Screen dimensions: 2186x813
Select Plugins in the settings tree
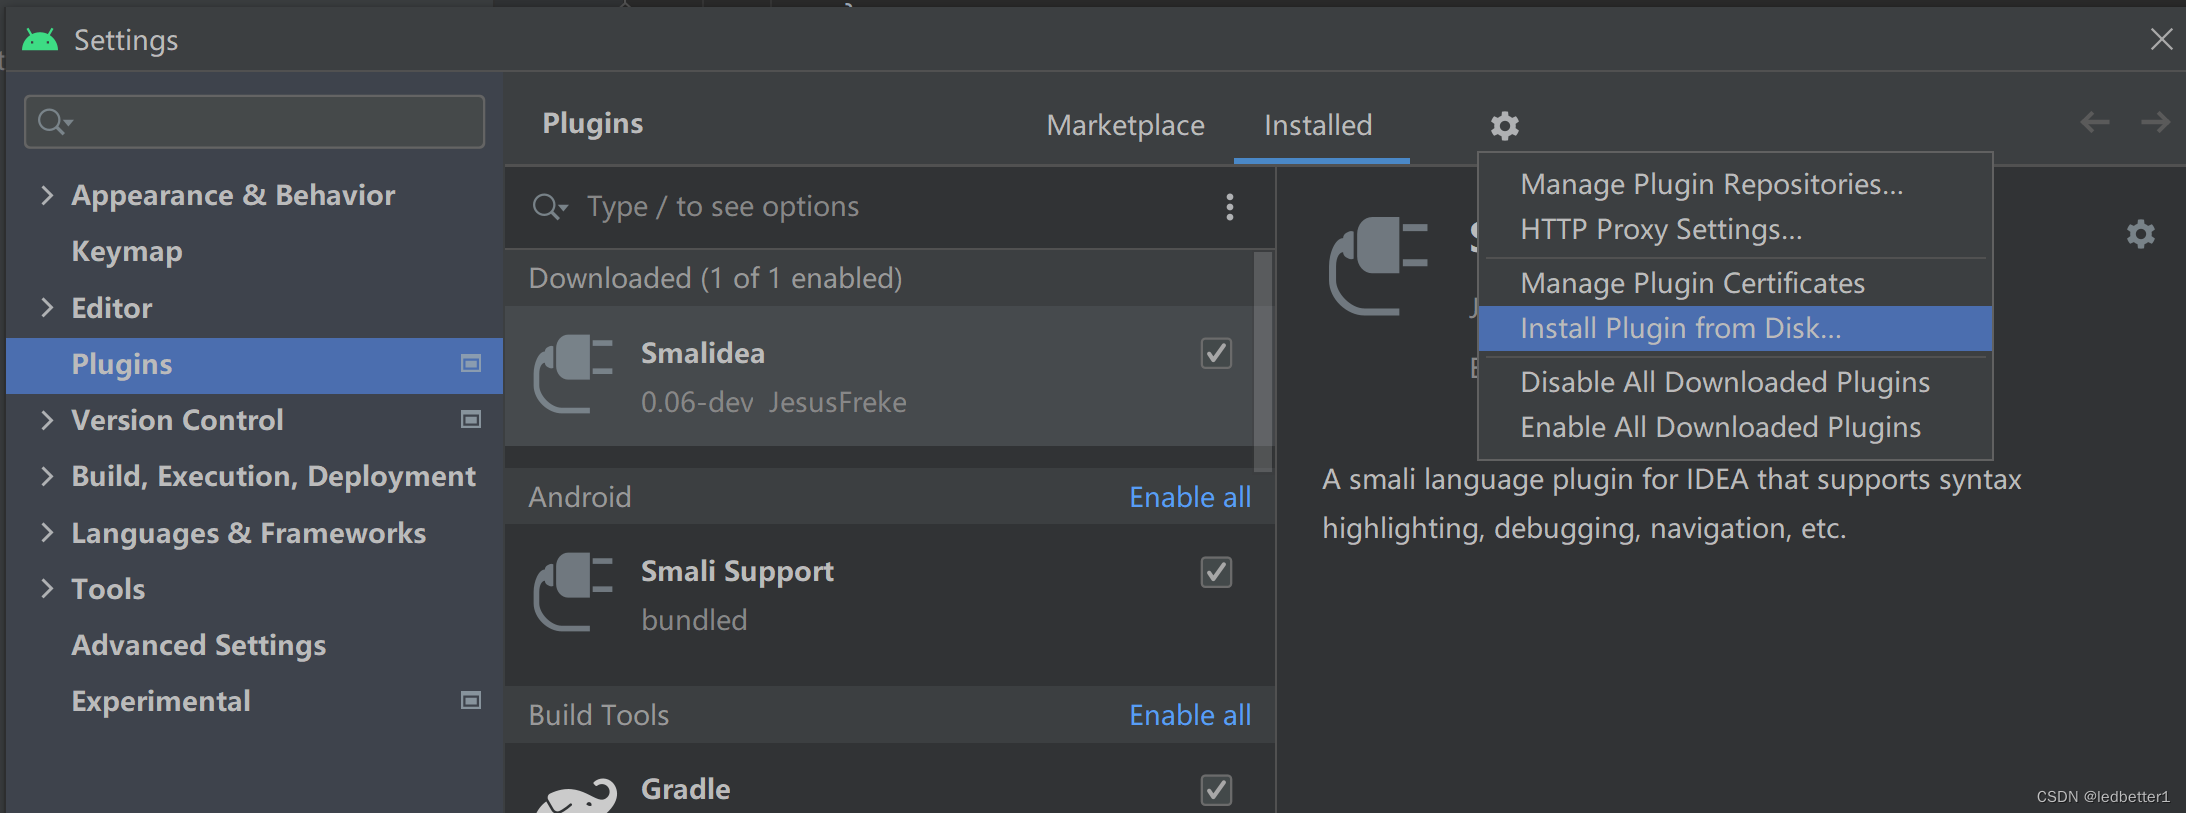point(254,364)
